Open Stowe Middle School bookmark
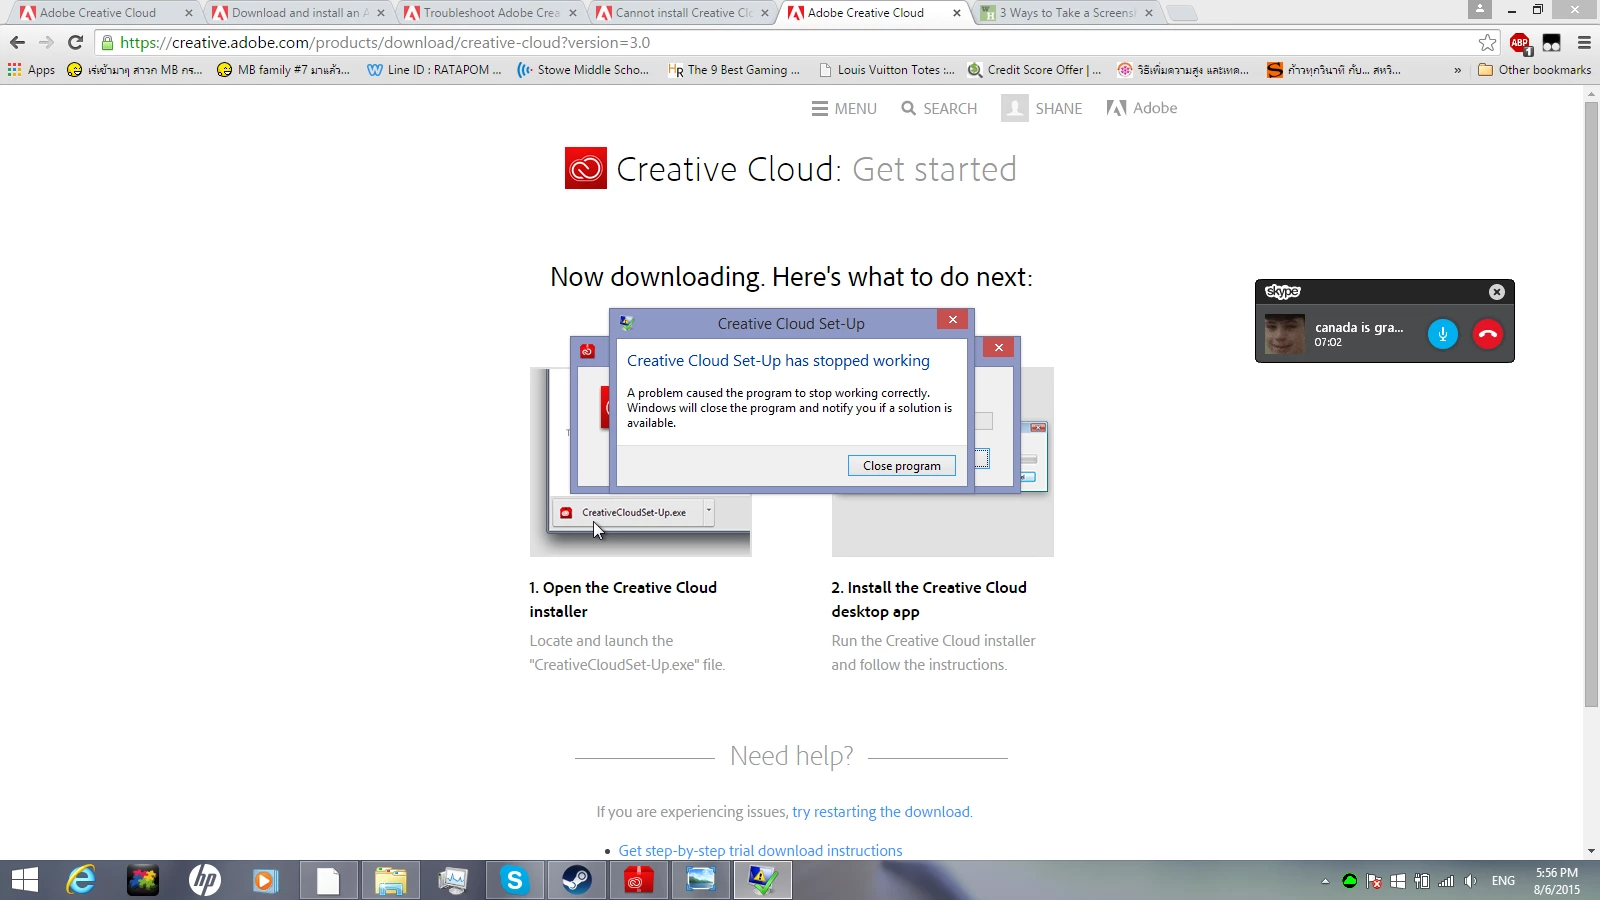Screen dimensions: 1600x900 (583, 70)
